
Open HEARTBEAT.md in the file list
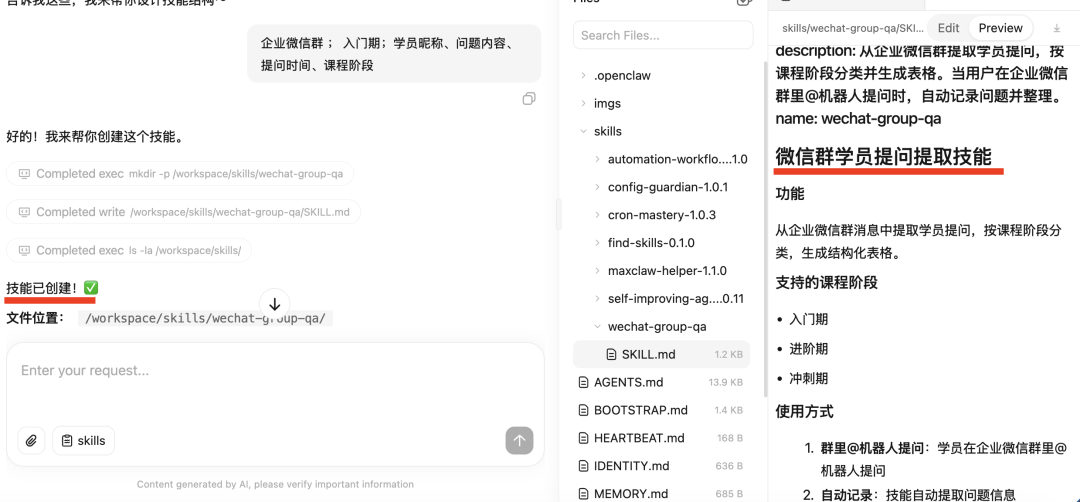(x=661, y=438)
